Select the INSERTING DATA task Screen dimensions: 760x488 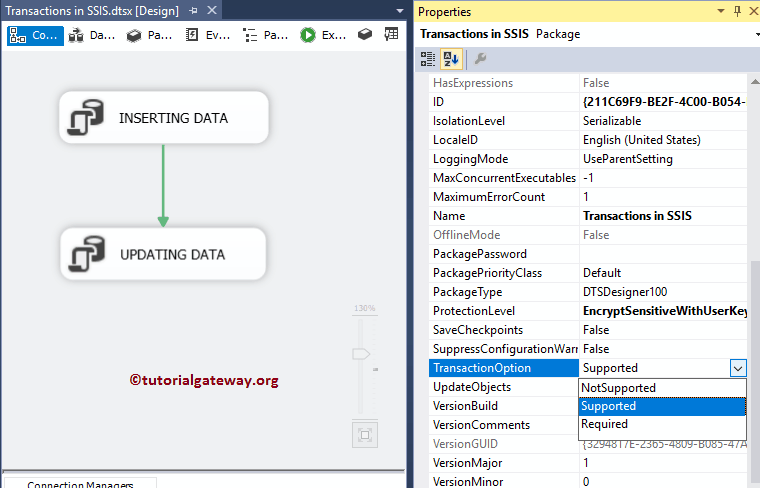point(164,118)
